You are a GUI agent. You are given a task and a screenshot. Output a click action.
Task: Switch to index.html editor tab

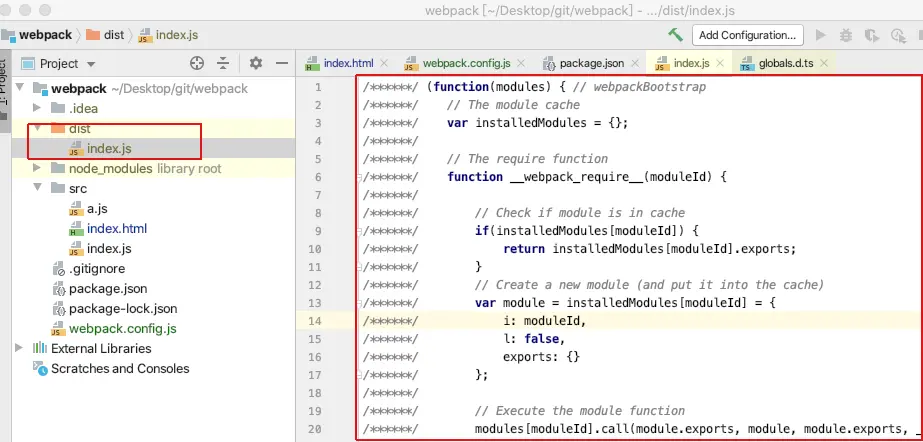348,63
